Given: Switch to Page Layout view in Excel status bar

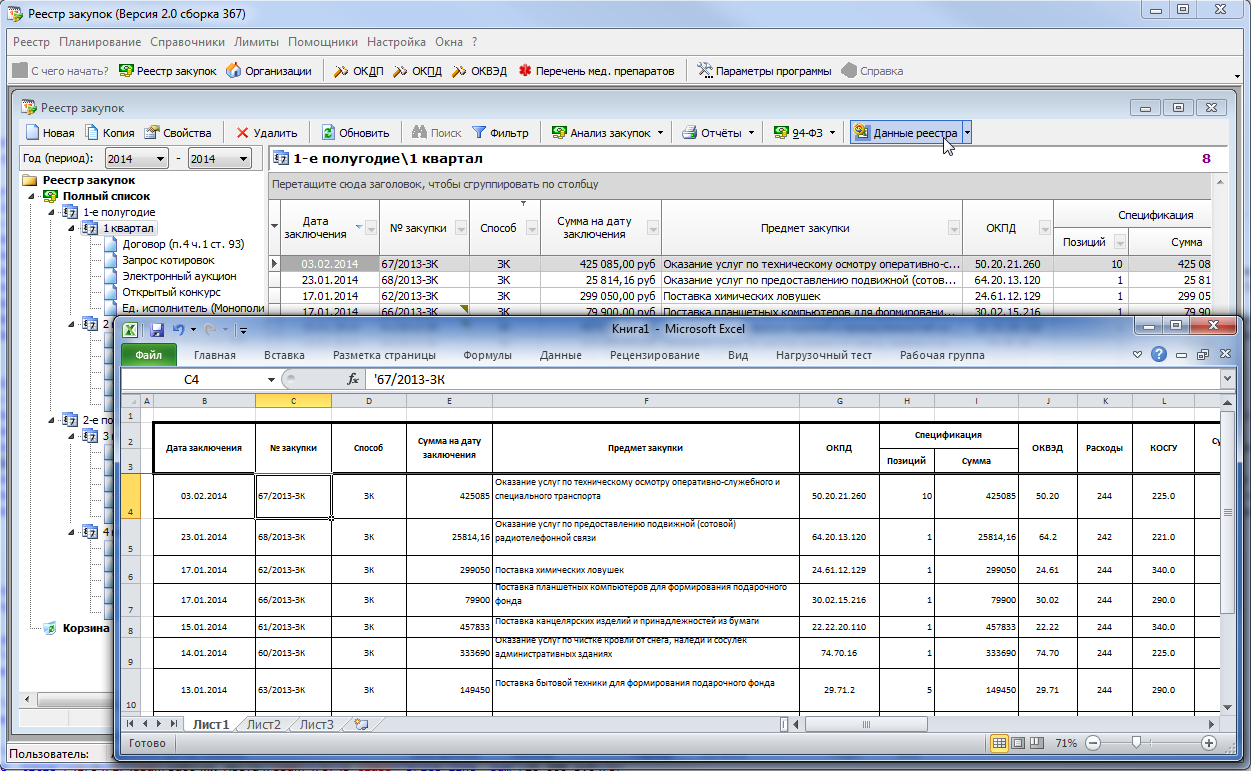Looking at the screenshot, I should [x=1018, y=743].
